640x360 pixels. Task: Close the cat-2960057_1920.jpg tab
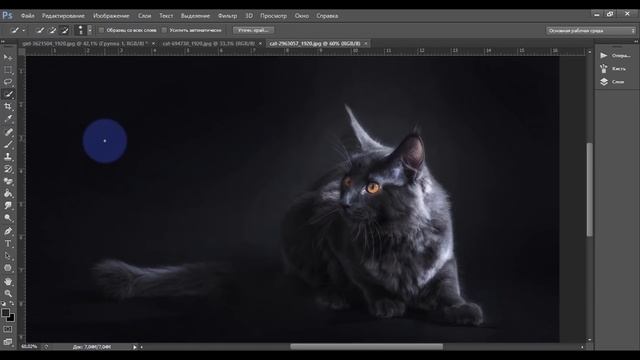(x=366, y=43)
